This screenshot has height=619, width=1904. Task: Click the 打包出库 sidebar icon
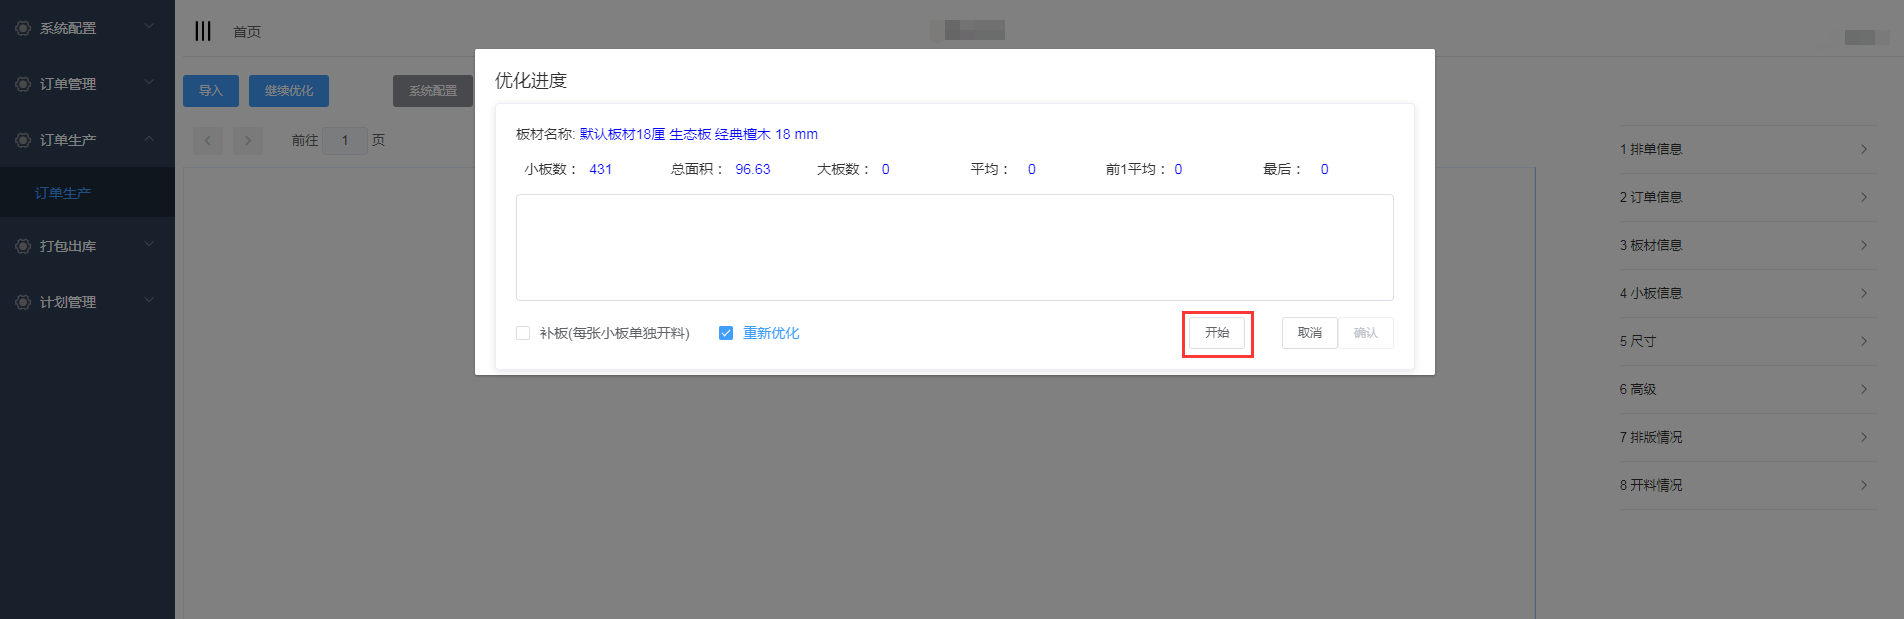click(23, 246)
